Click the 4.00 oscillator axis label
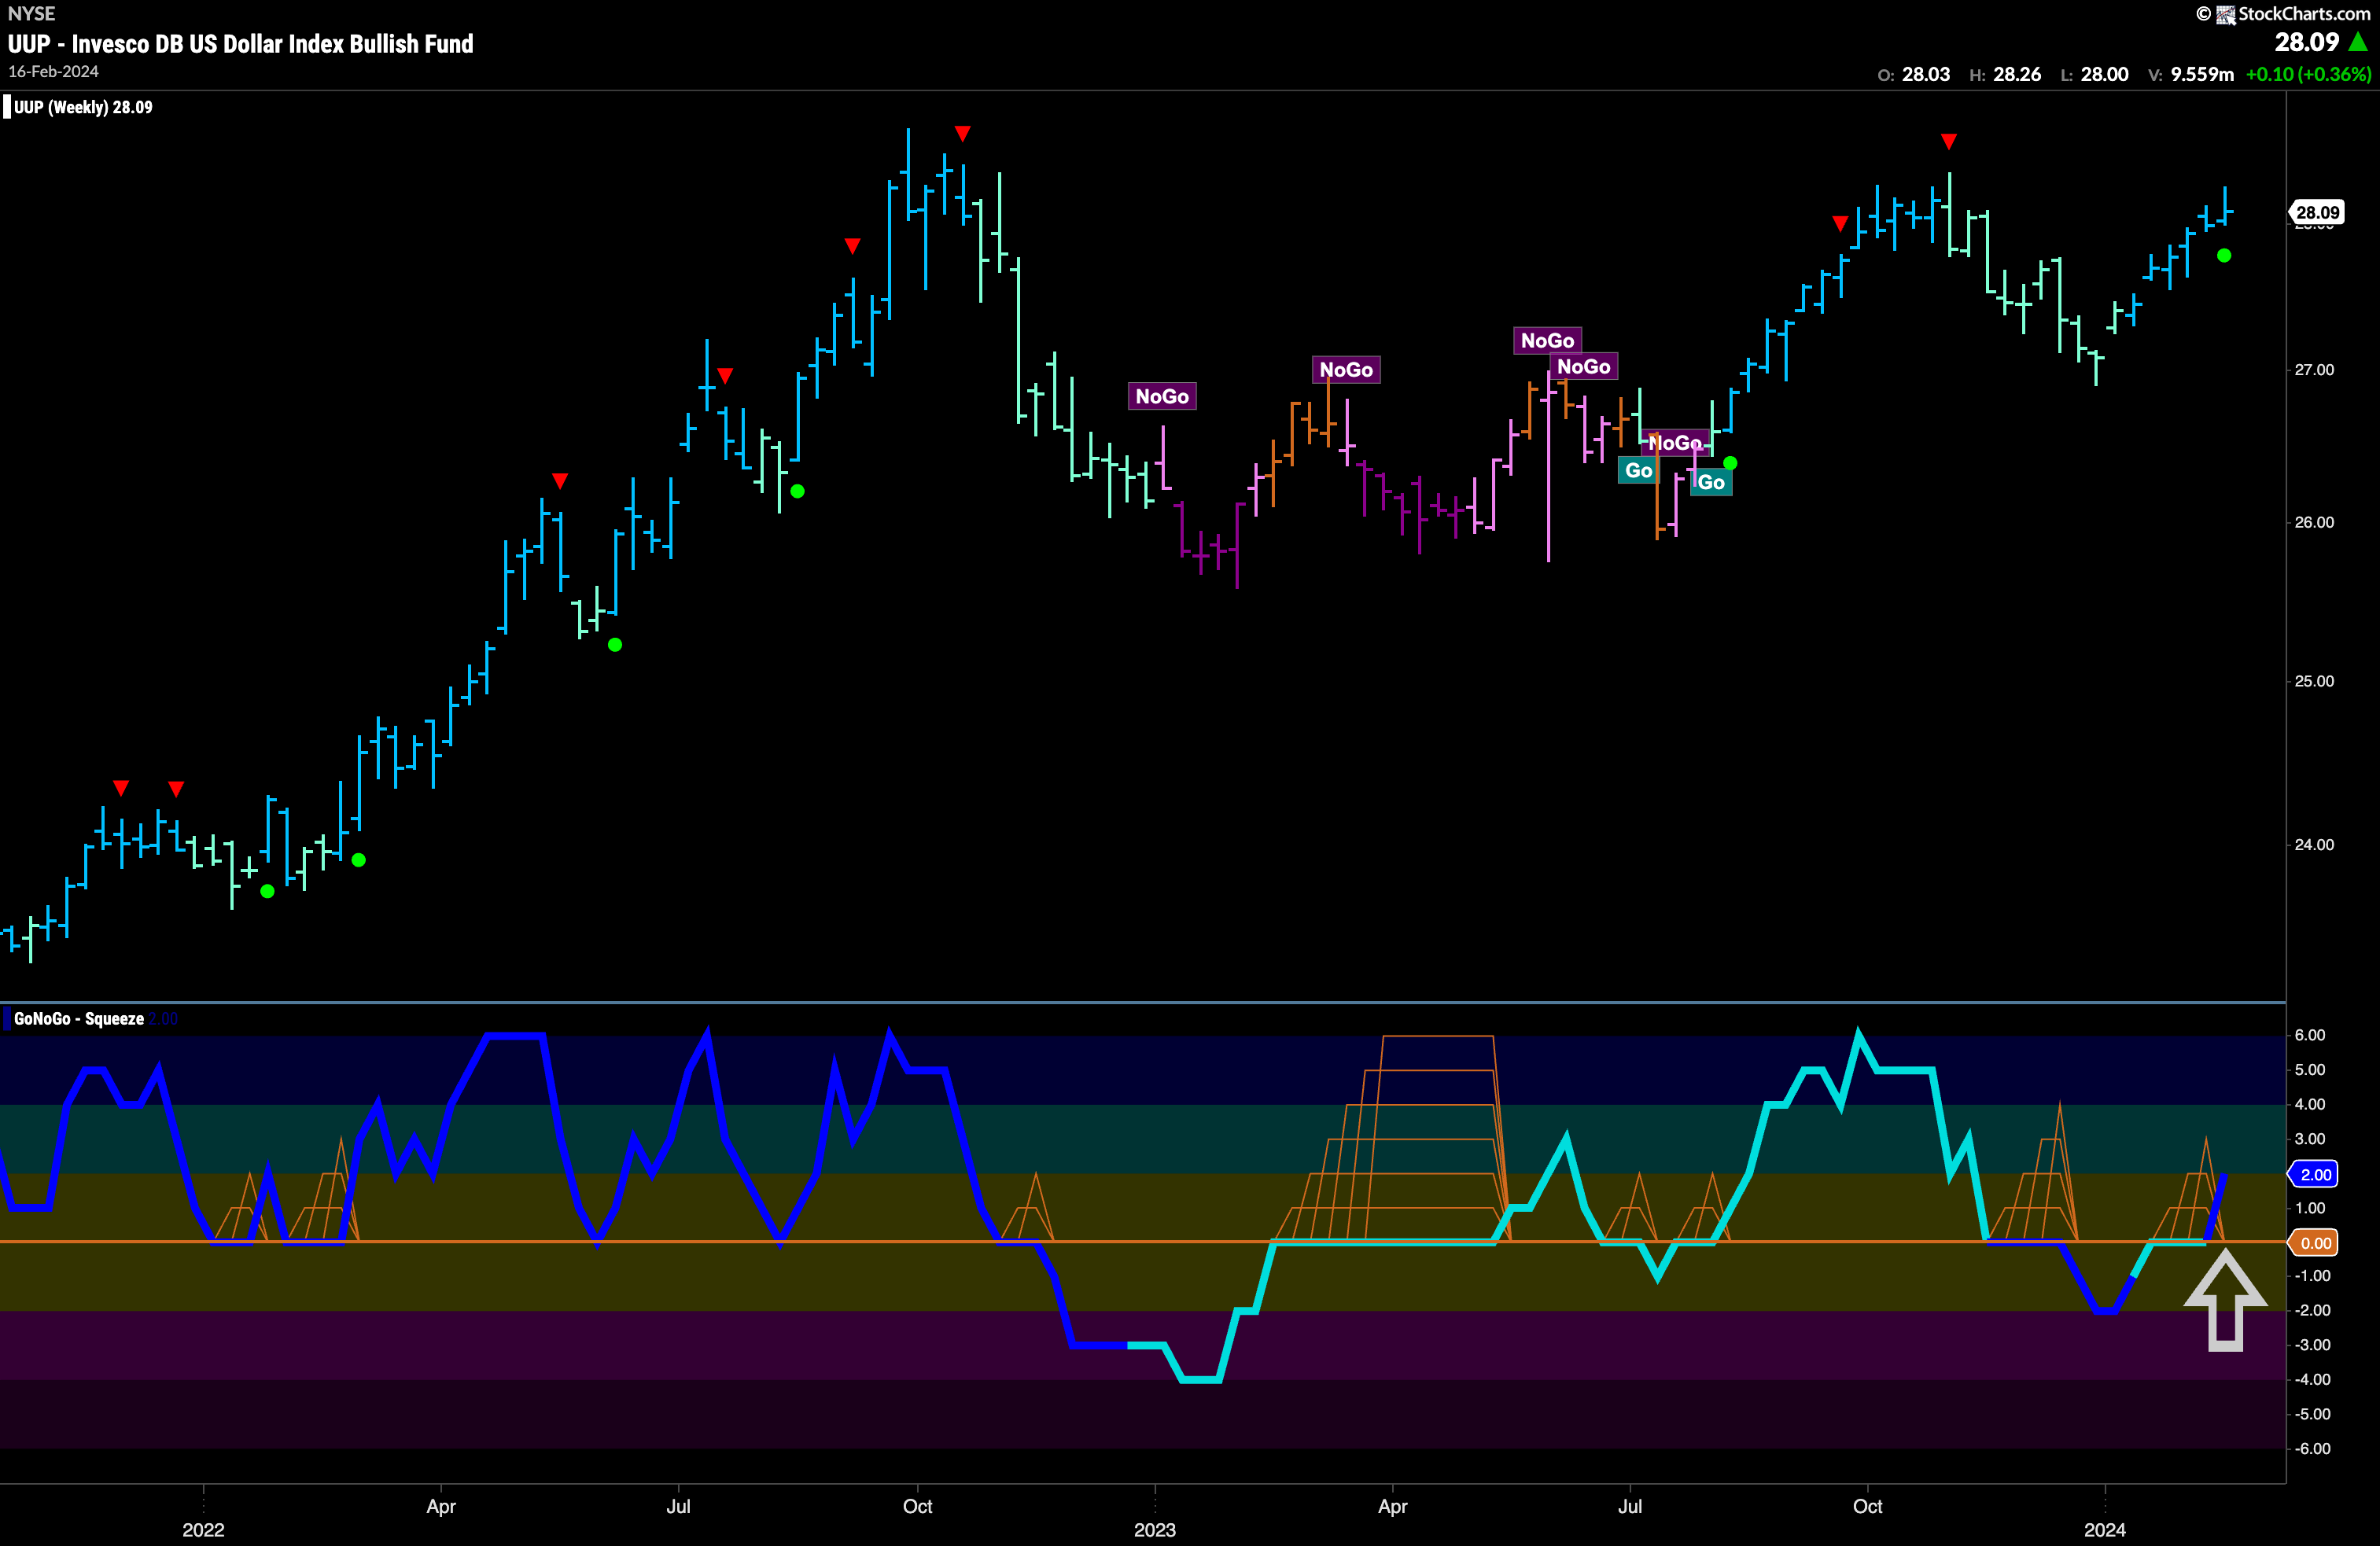This screenshot has width=2380, height=1546. (x=2310, y=1104)
